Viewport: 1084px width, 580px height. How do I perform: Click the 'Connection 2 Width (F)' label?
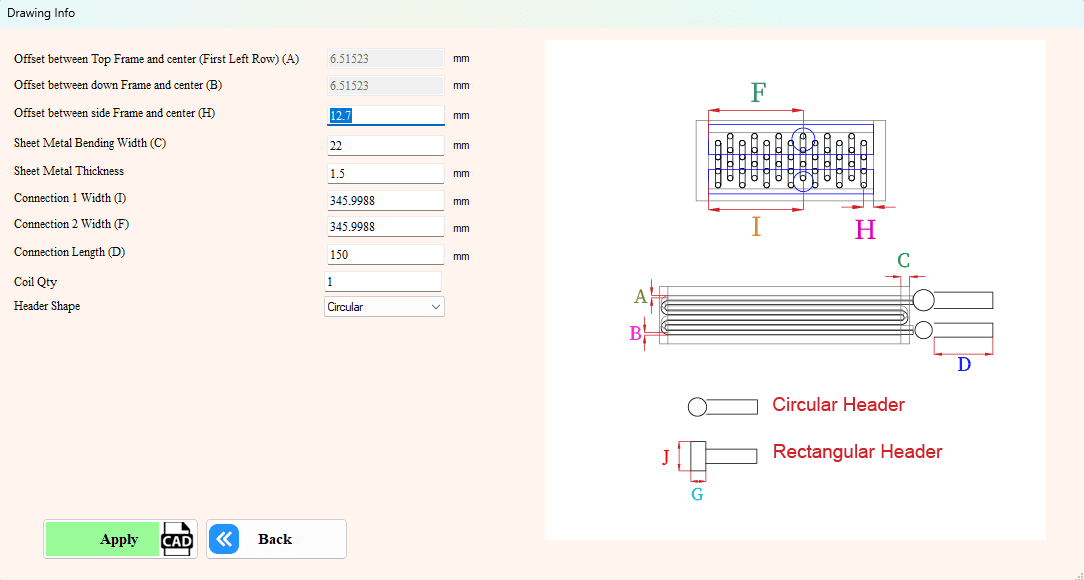click(71, 225)
